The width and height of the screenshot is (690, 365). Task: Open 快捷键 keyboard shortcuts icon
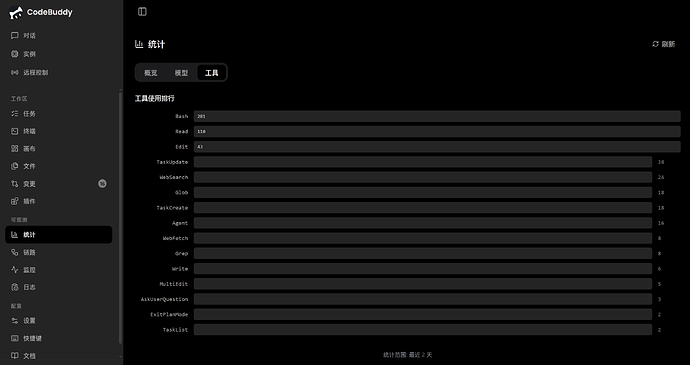pyautogui.click(x=15, y=339)
